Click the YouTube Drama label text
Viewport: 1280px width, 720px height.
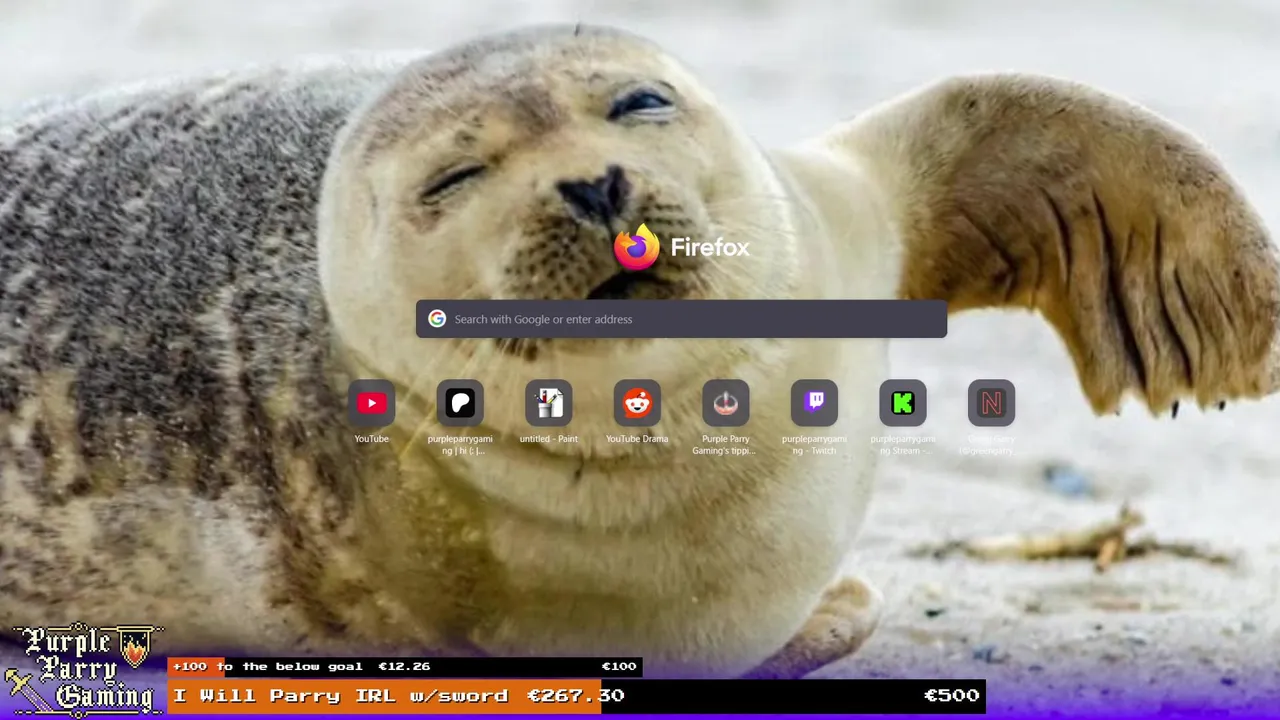coord(637,439)
